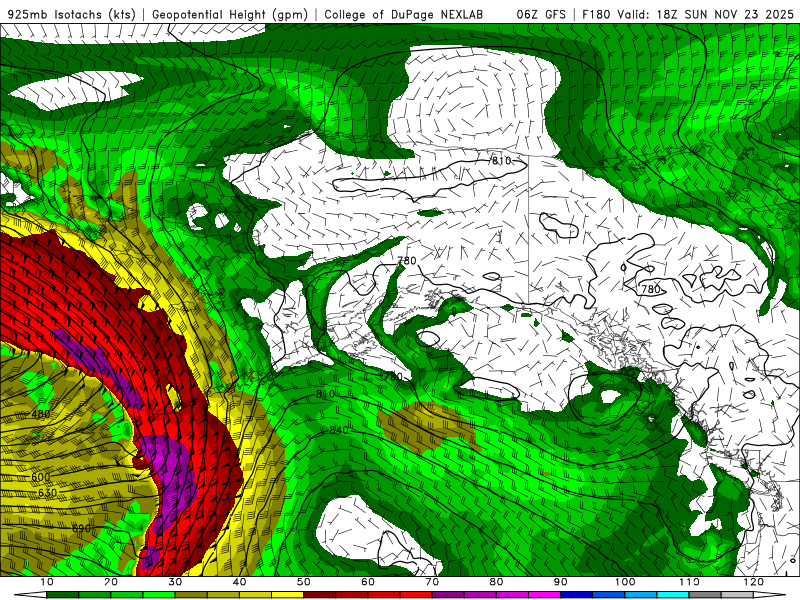
Task: Pick the bright magenta swatch just below 90 kts
Action: [544, 595]
